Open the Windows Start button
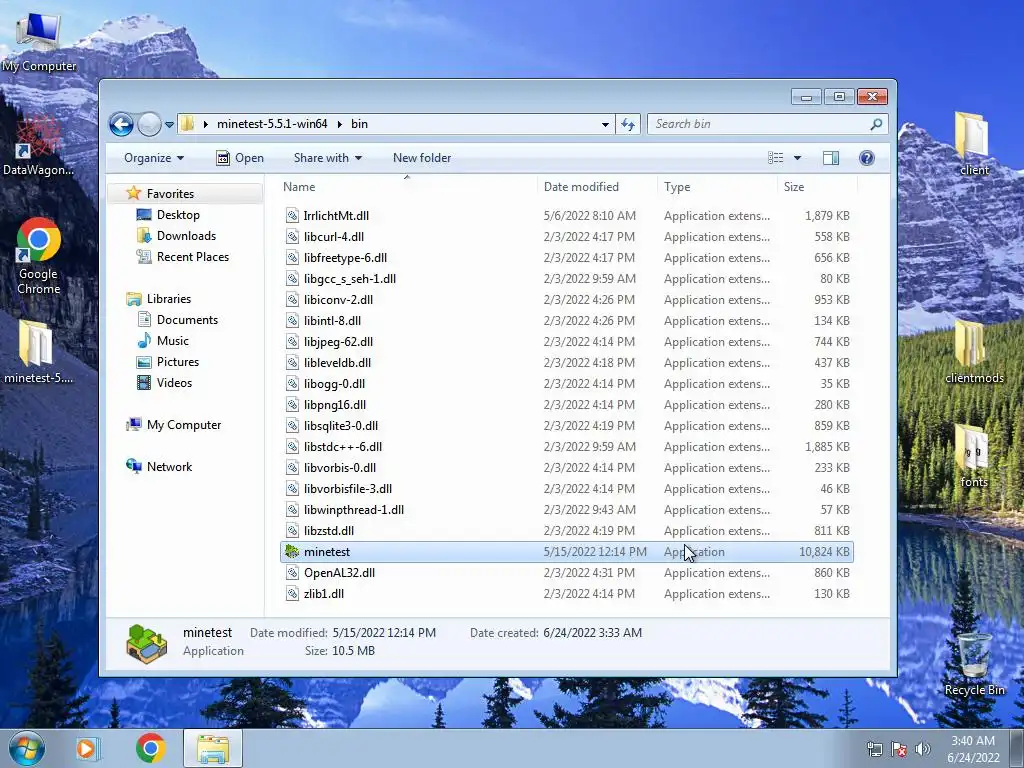 point(26,748)
